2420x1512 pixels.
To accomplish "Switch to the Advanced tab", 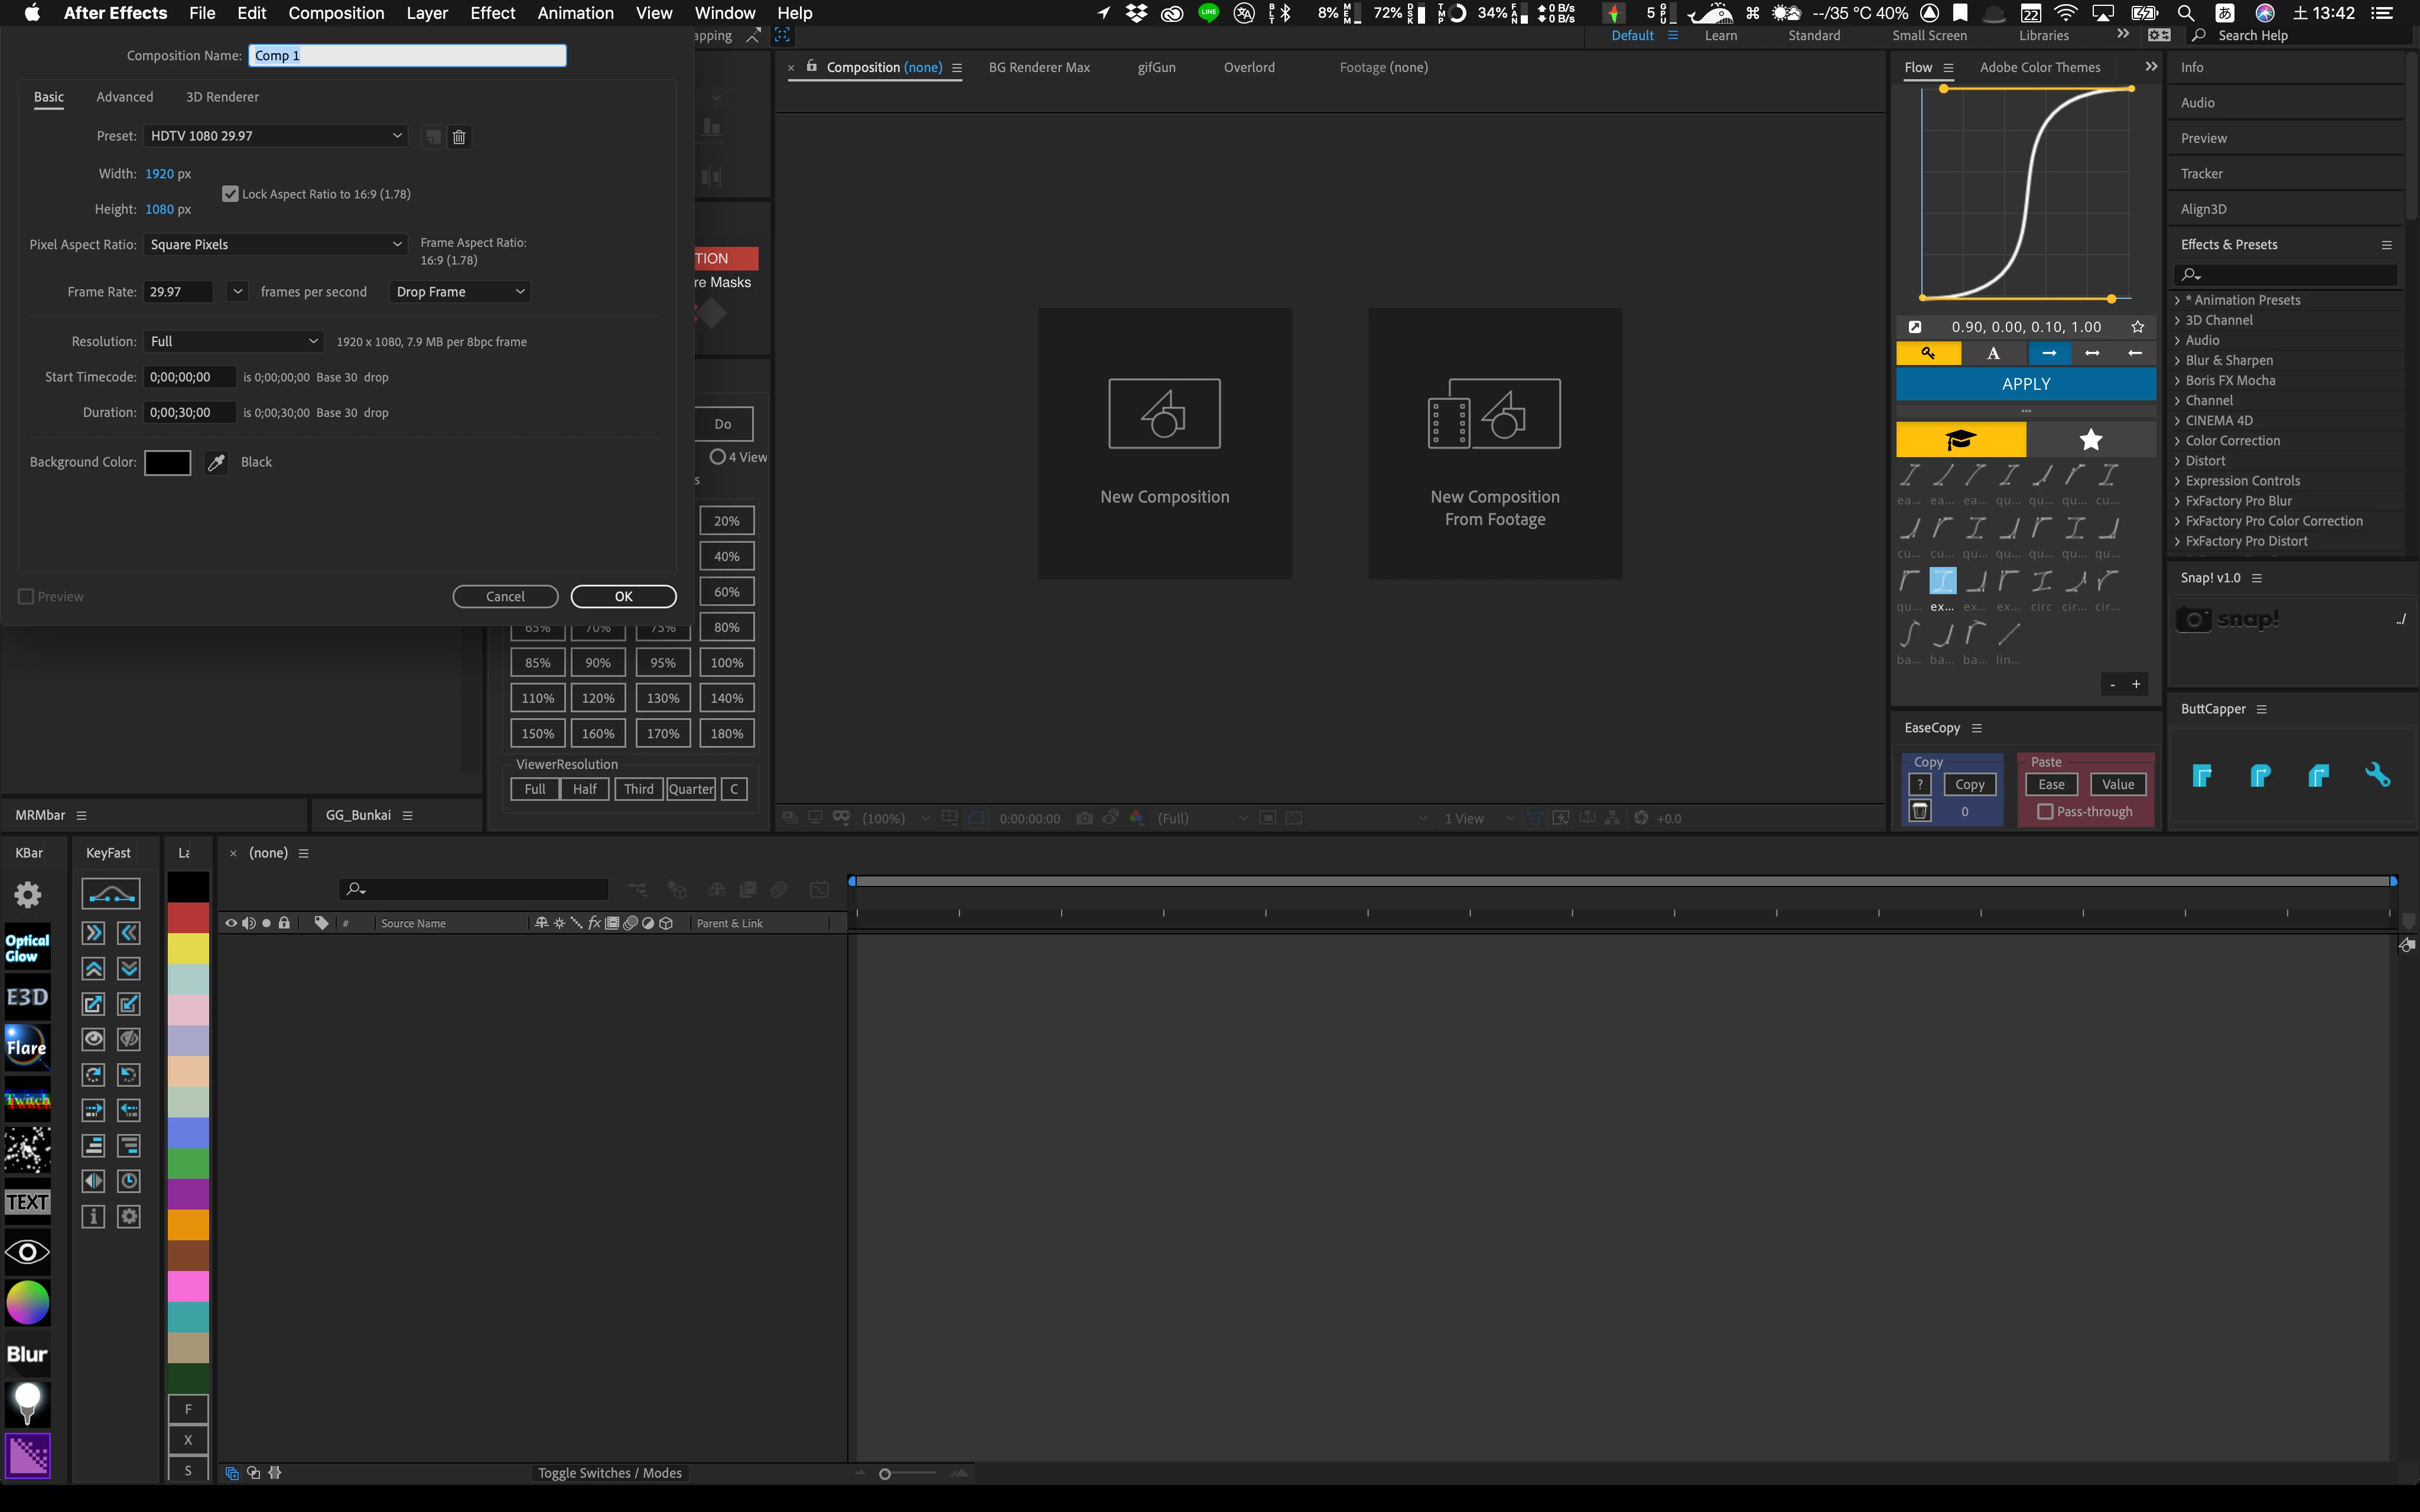I will click(x=125, y=97).
